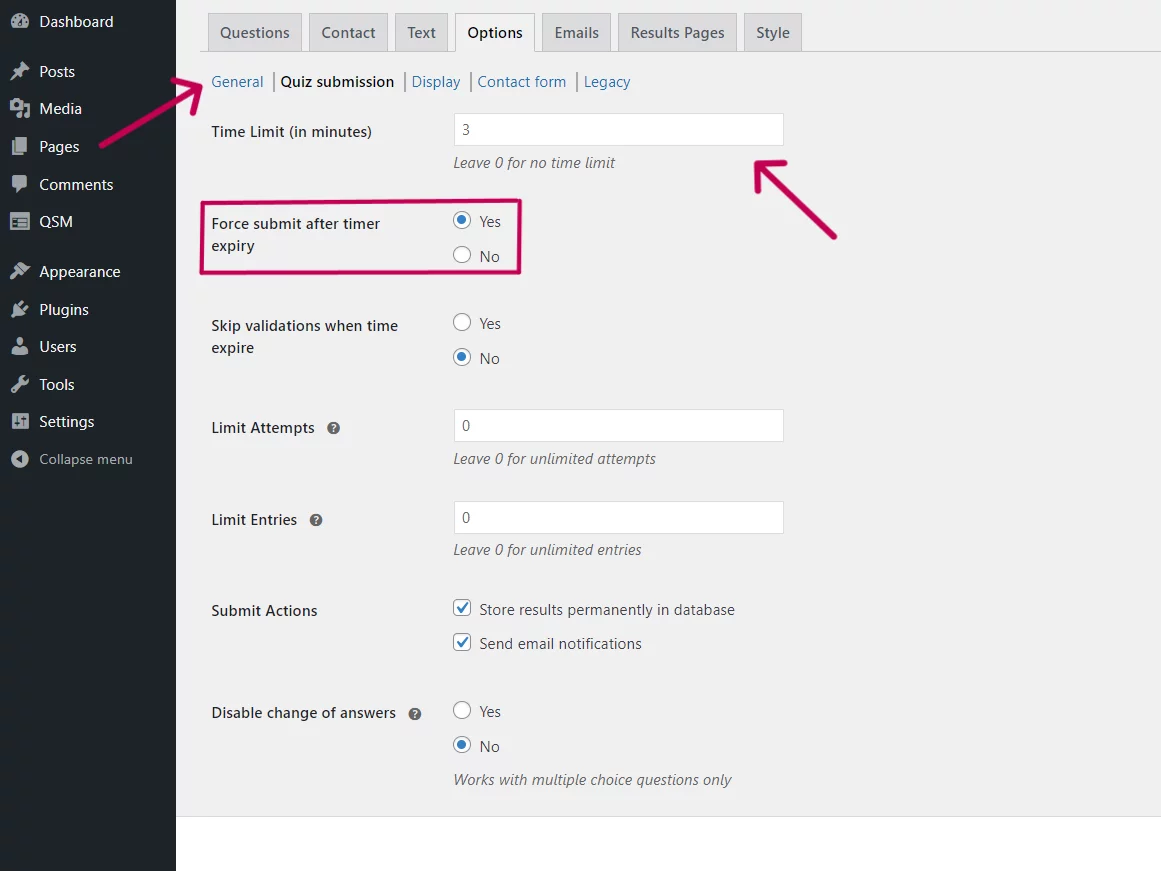
Task: Click the Posts pushpin icon
Action: (20, 71)
